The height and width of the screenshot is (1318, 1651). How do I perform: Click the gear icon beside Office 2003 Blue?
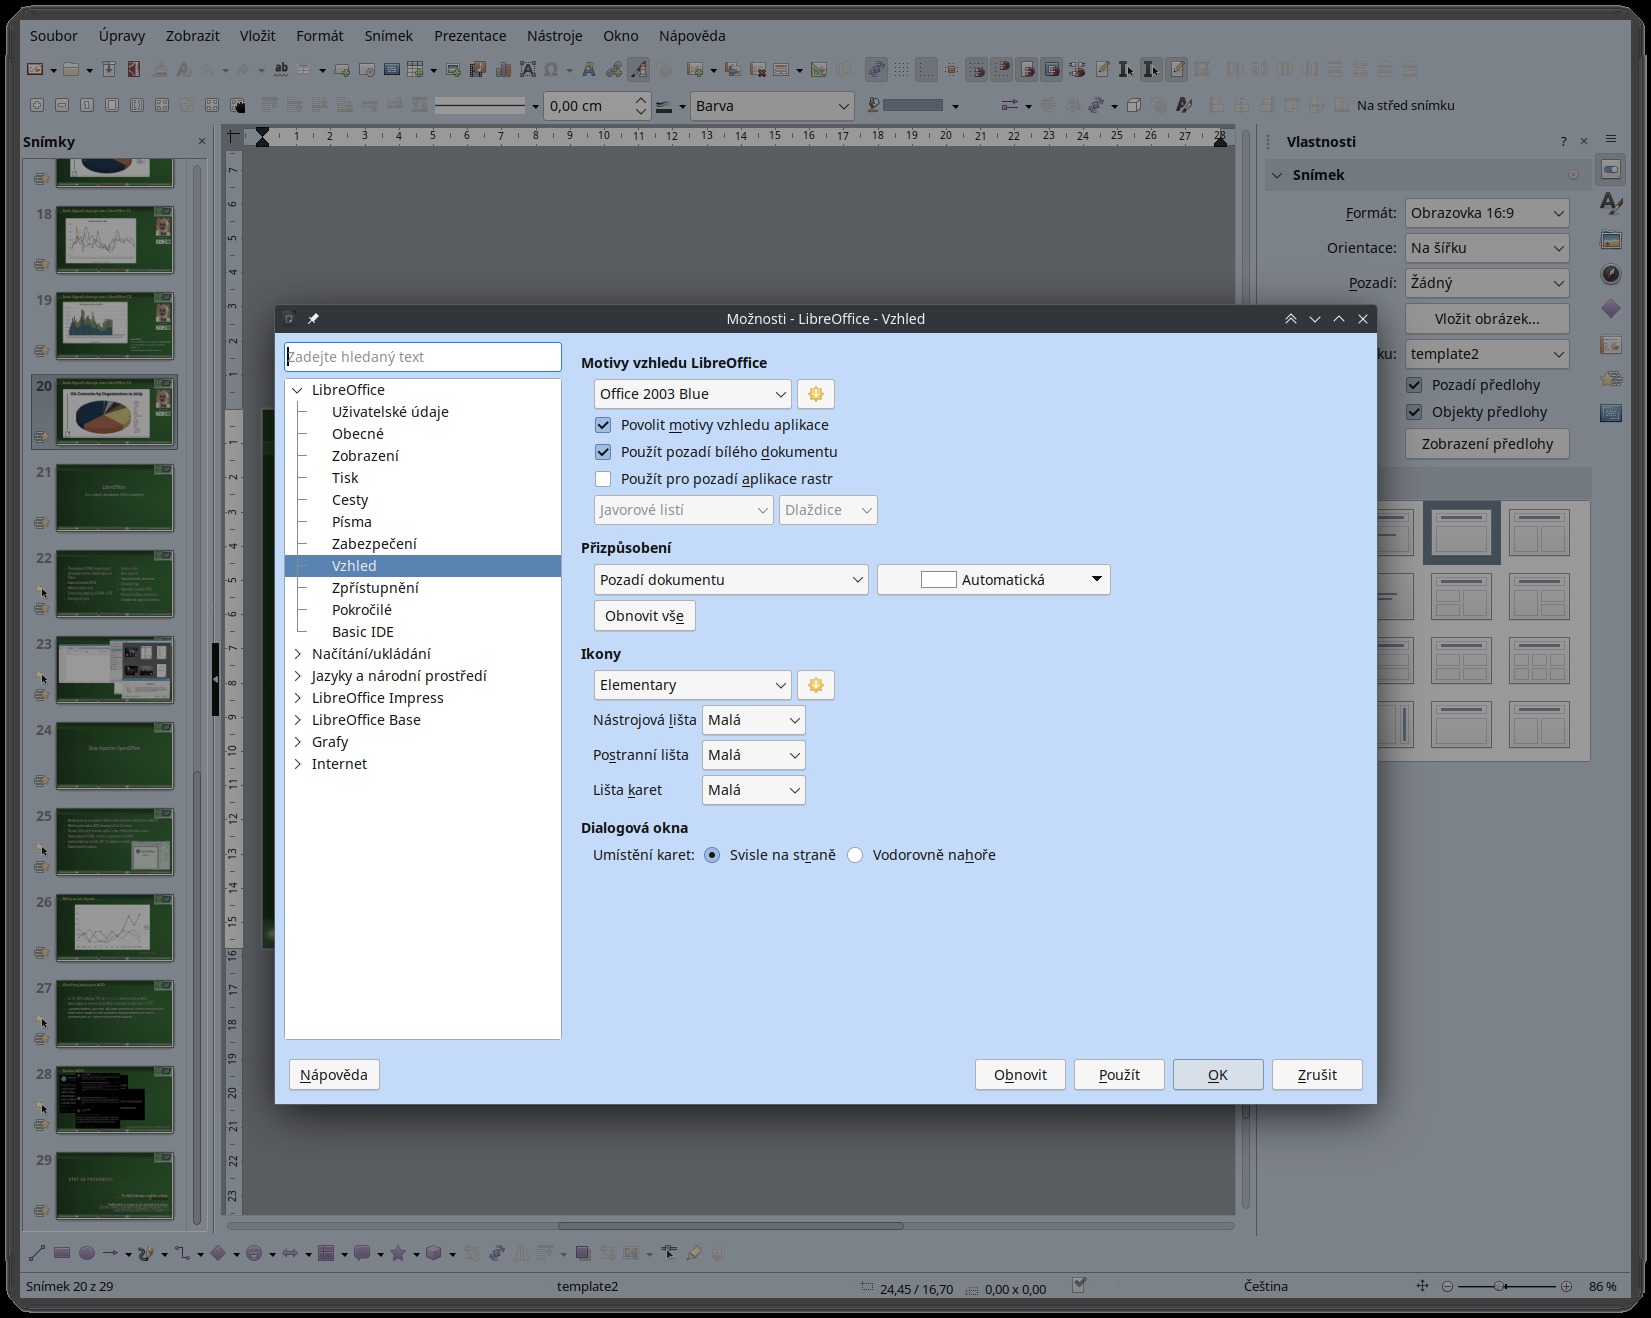pyautogui.click(x=815, y=394)
